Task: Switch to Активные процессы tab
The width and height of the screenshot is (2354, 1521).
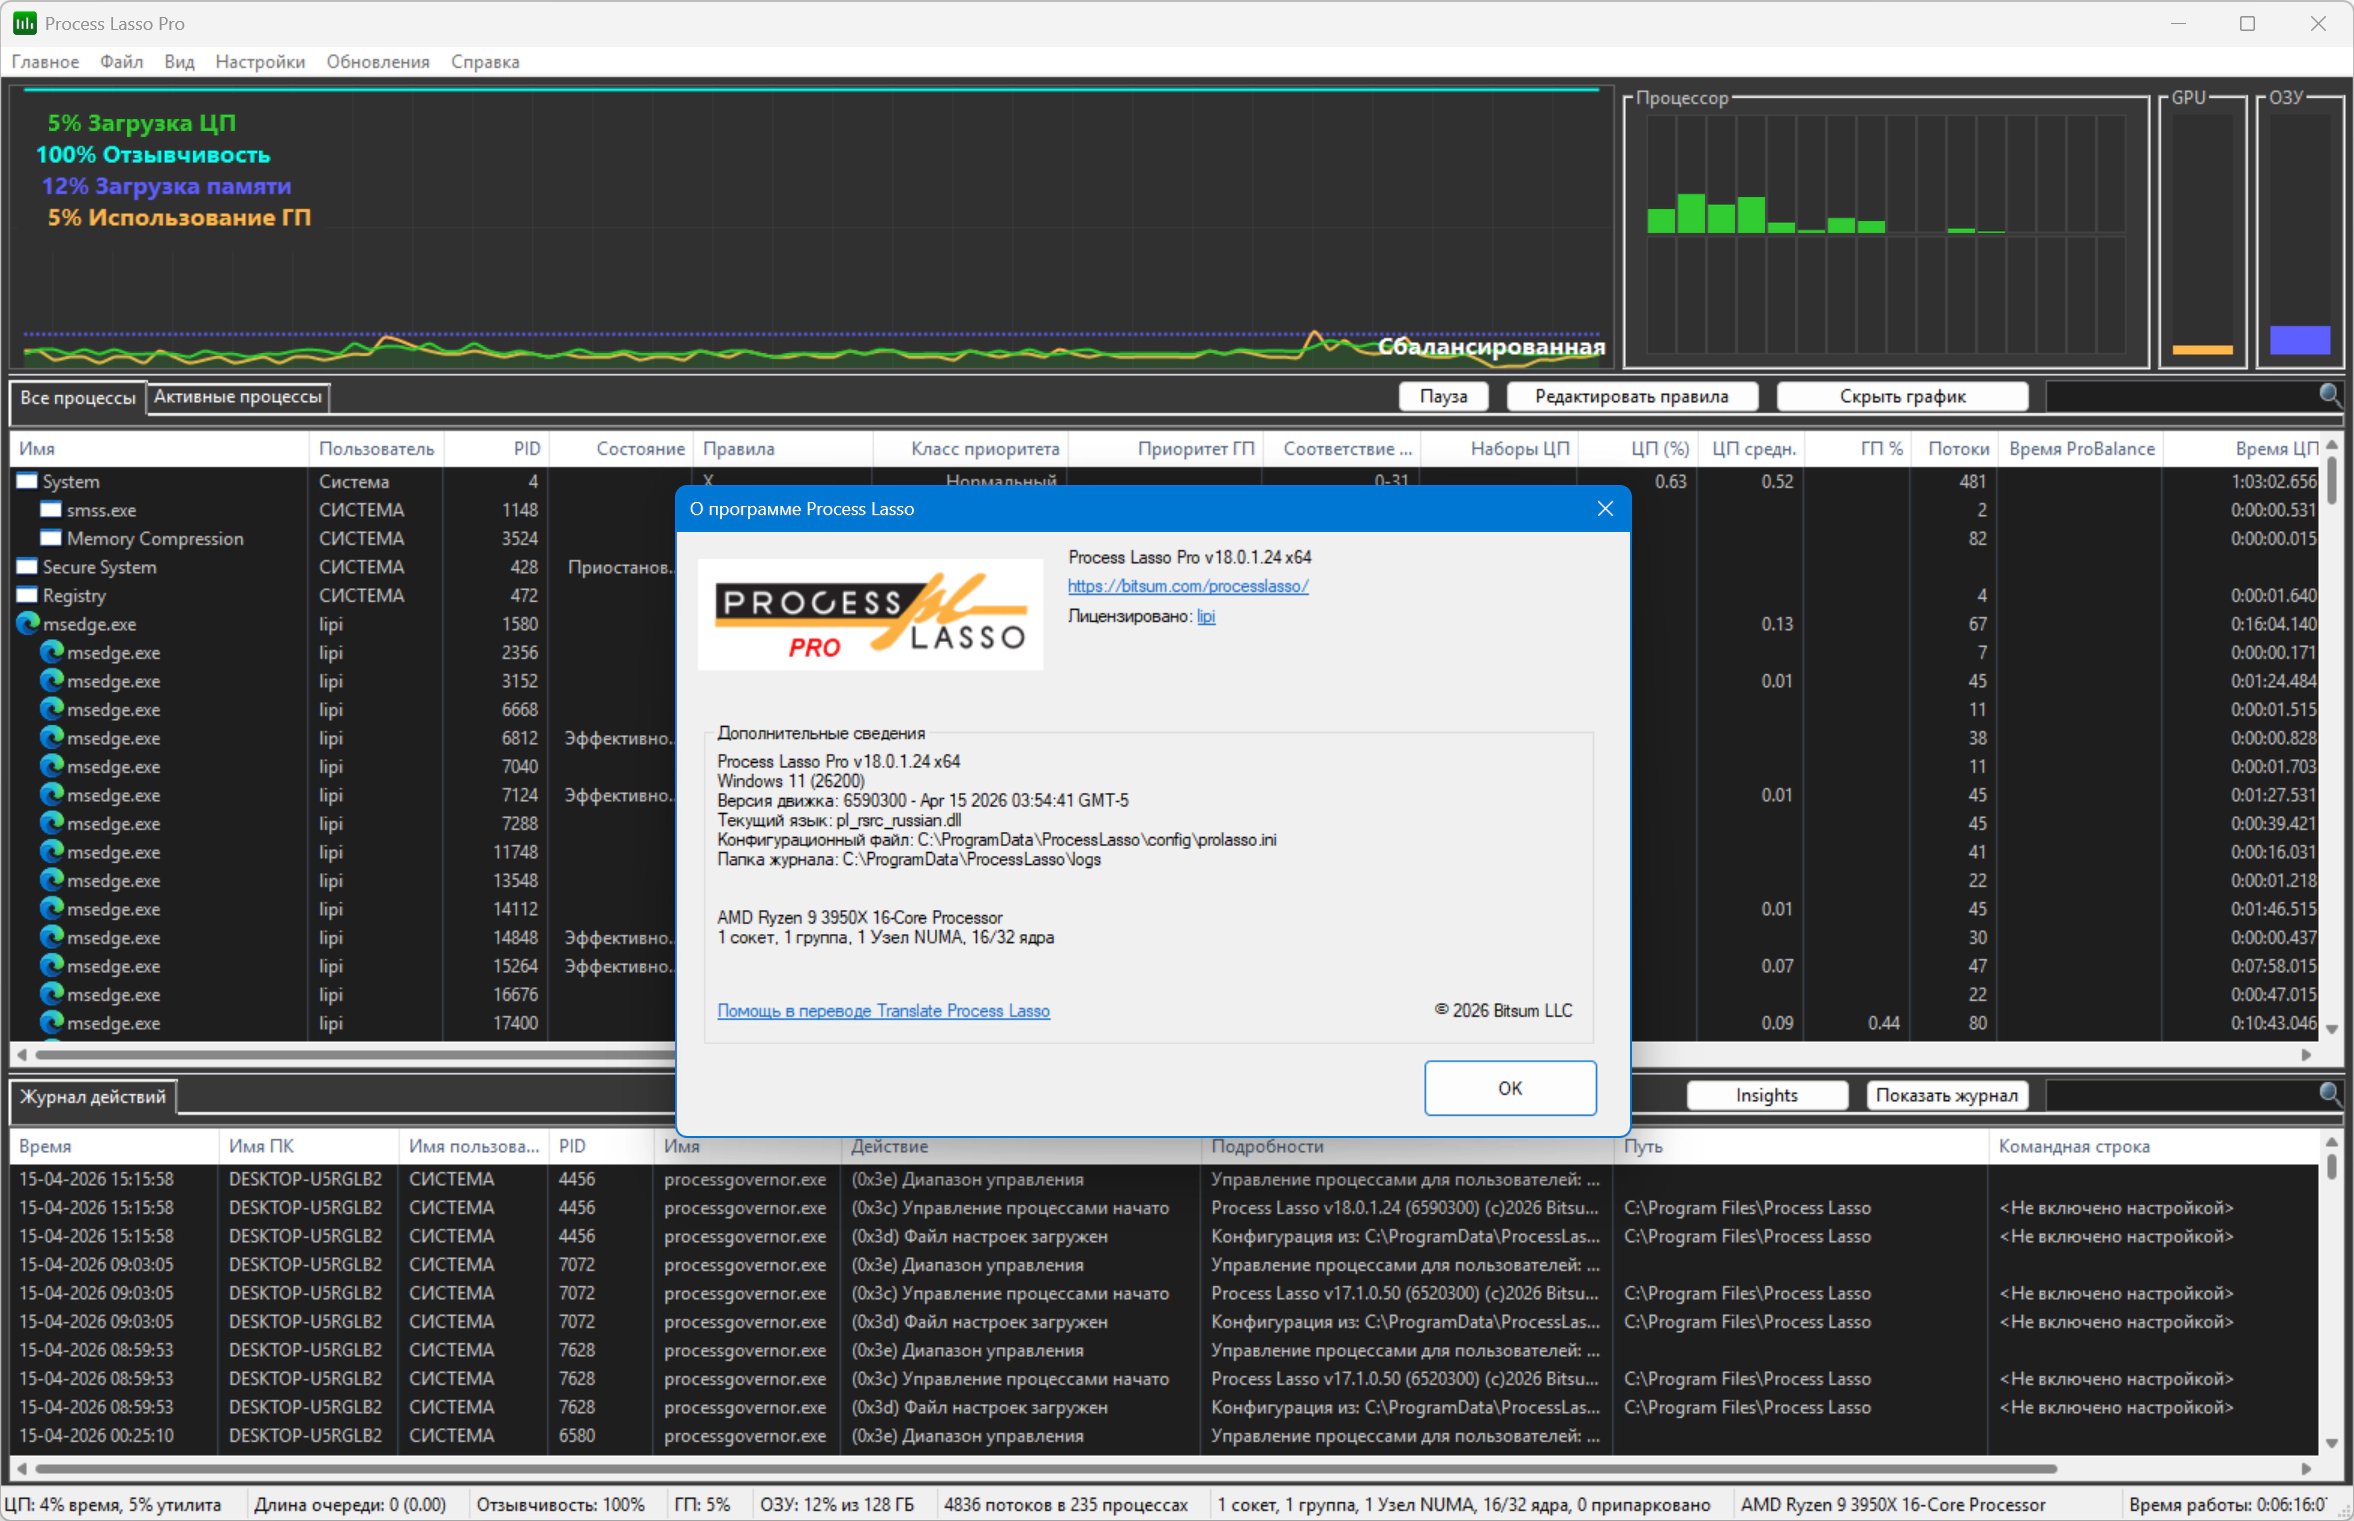Action: pyautogui.click(x=238, y=397)
